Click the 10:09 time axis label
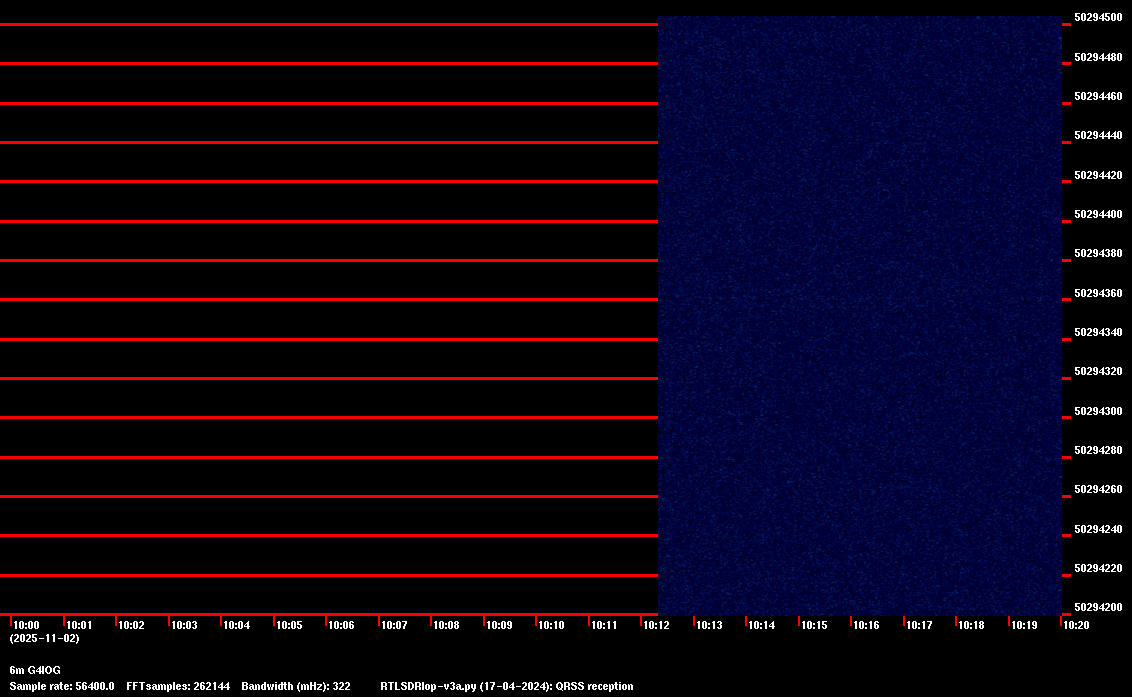This screenshot has height=697, width=1132. (499, 625)
